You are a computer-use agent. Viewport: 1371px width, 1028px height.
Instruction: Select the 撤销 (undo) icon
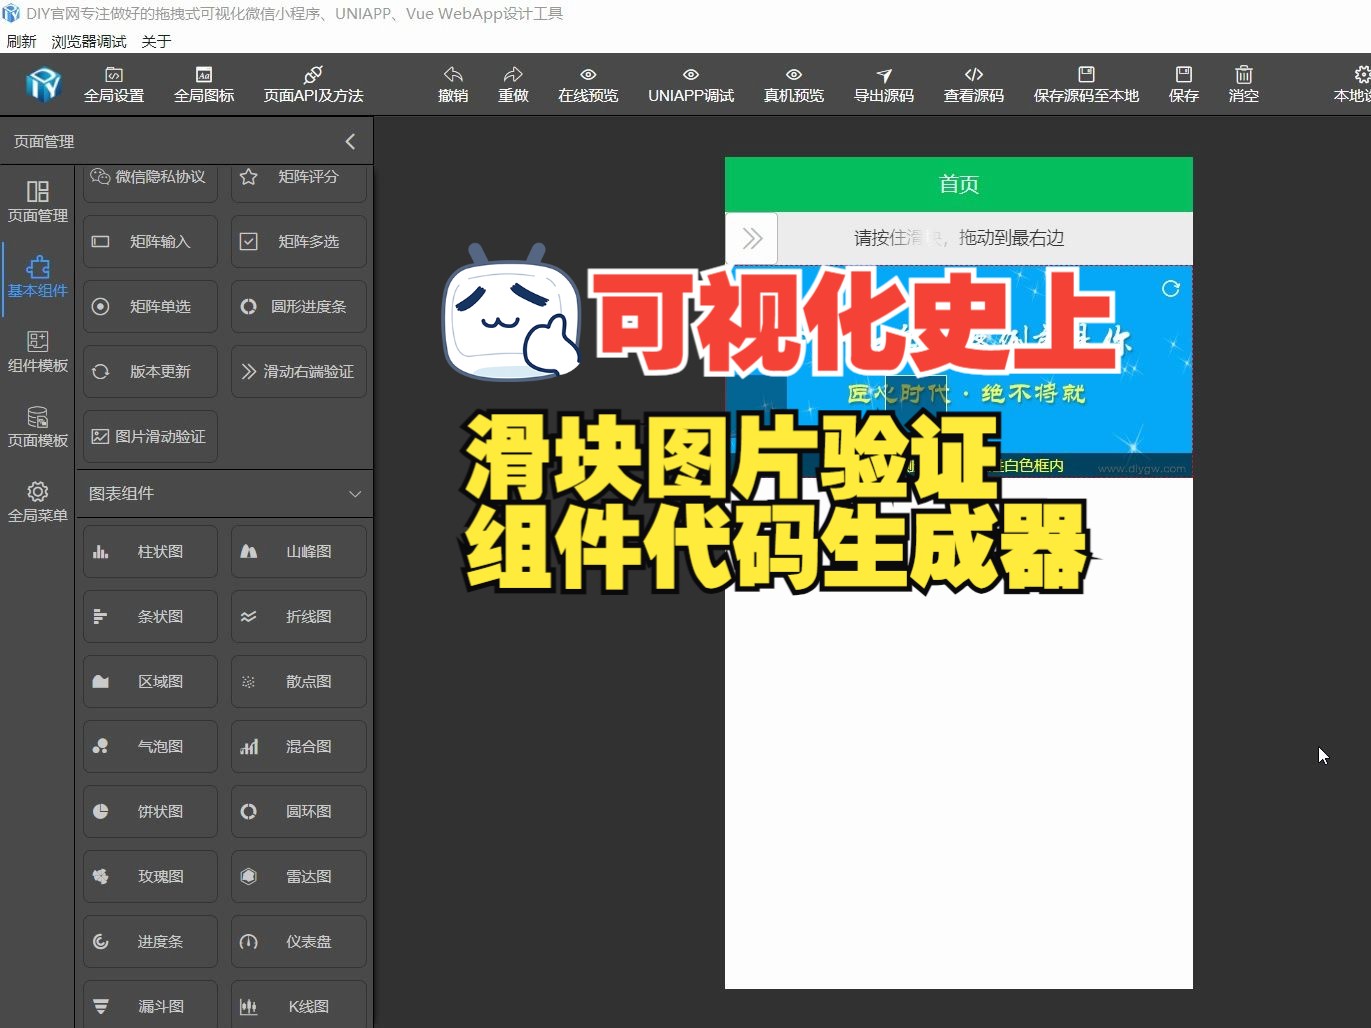(452, 84)
